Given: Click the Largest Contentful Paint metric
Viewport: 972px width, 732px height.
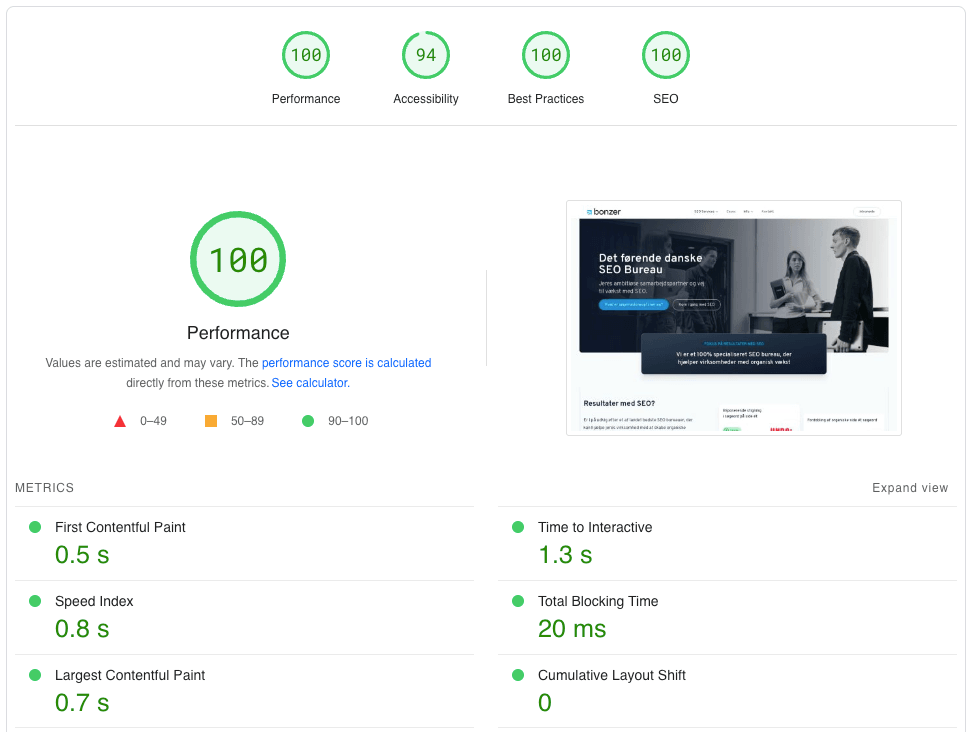Looking at the screenshot, I should pyautogui.click(x=130, y=675).
